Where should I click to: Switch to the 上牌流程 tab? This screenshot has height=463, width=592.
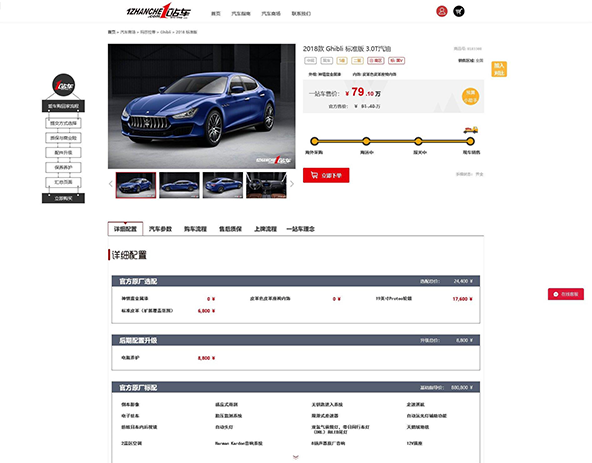[265, 229]
